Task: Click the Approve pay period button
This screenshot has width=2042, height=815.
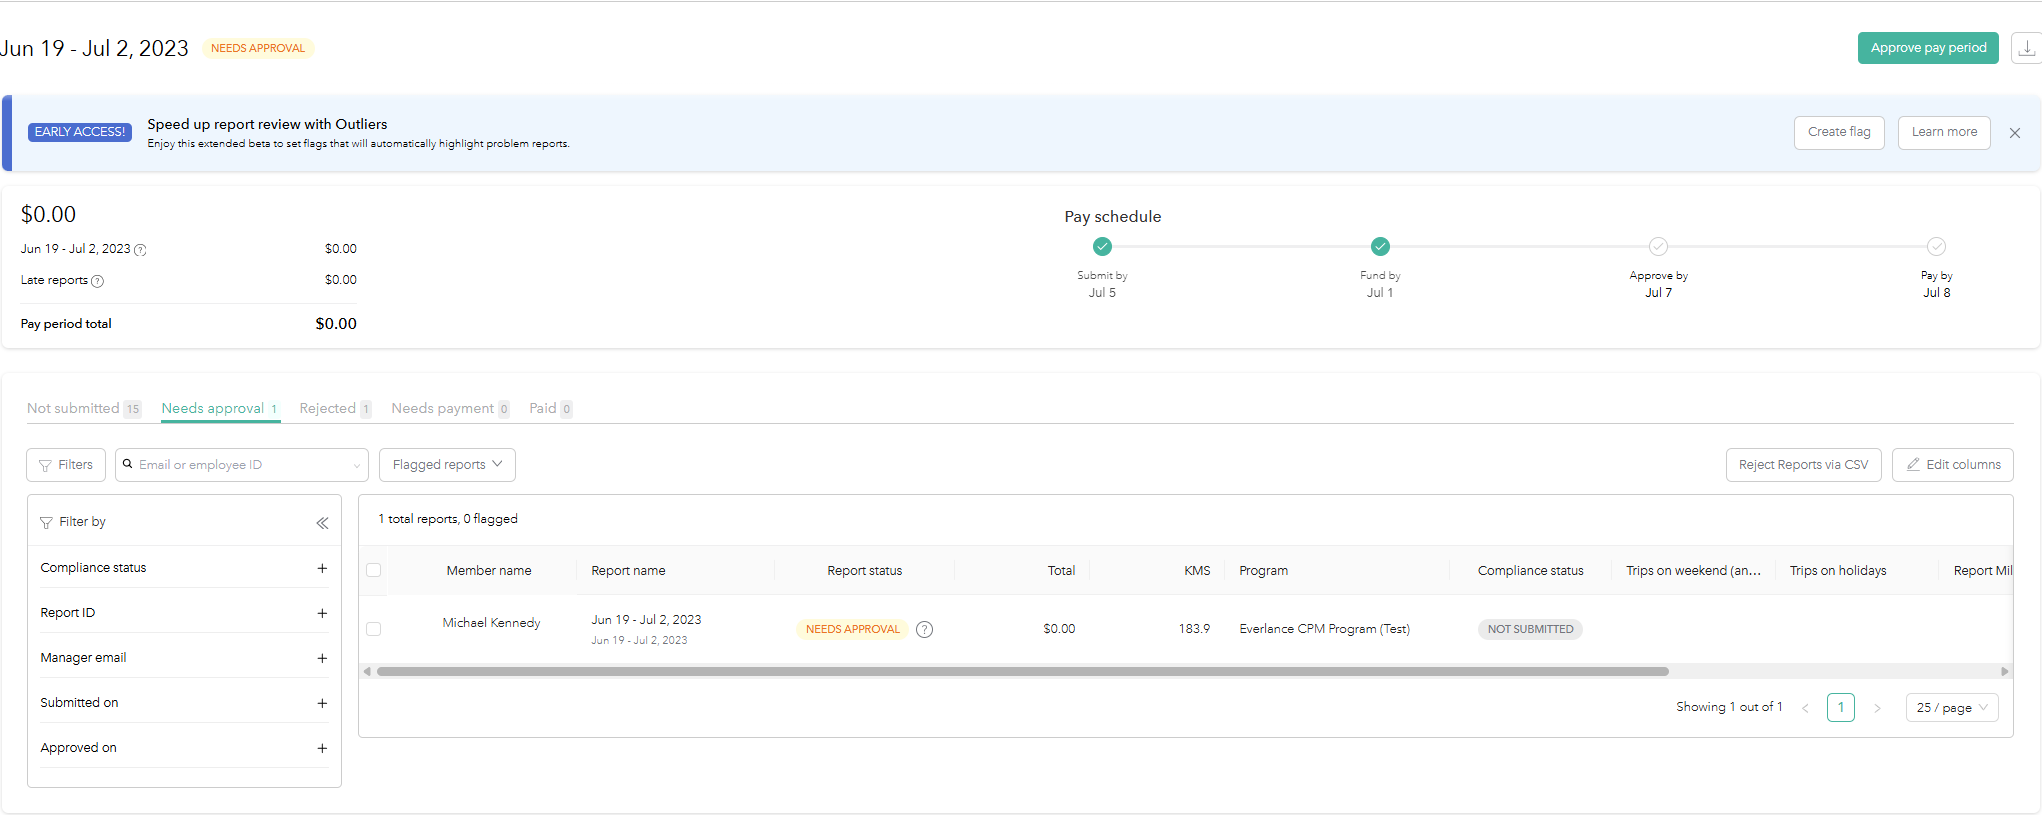Action: tap(1927, 48)
